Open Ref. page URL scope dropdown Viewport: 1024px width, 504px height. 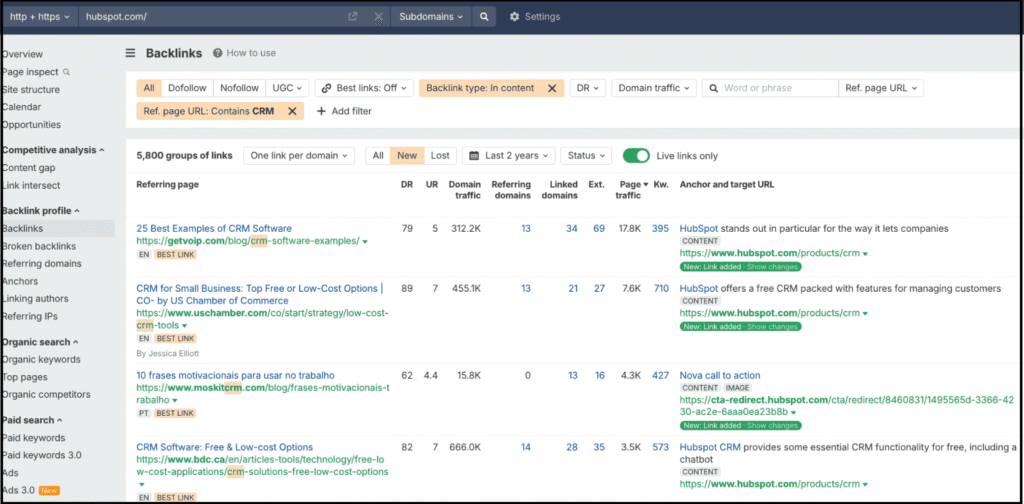[x=881, y=88]
